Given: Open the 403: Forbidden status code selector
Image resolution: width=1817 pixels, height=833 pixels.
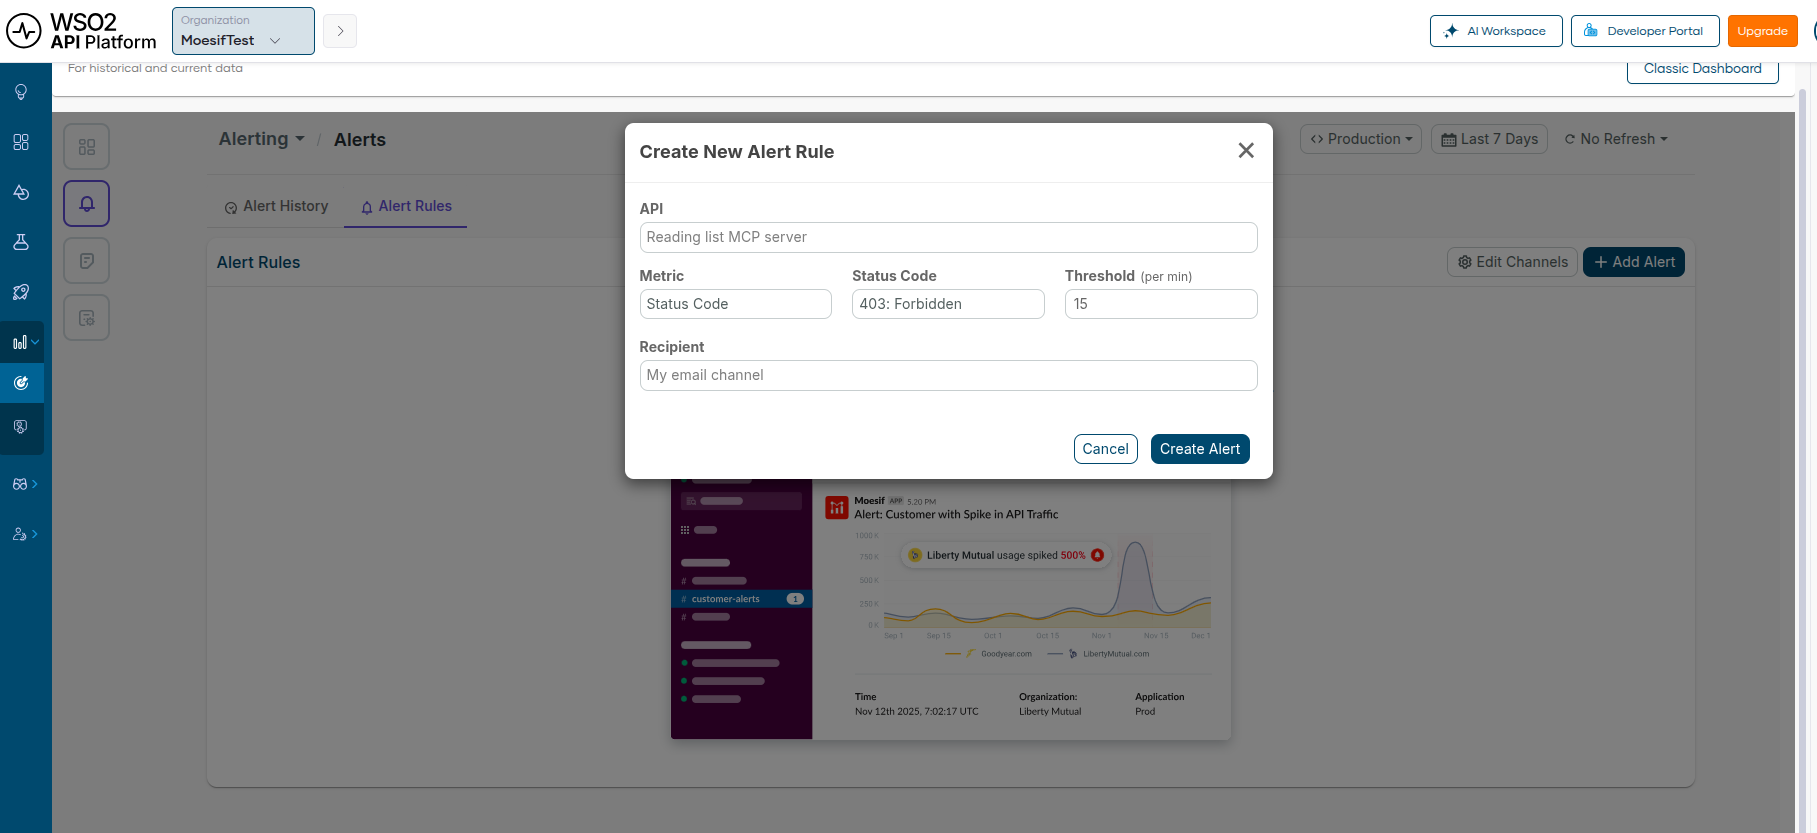Looking at the screenshot, I should [x=948, y=304].
